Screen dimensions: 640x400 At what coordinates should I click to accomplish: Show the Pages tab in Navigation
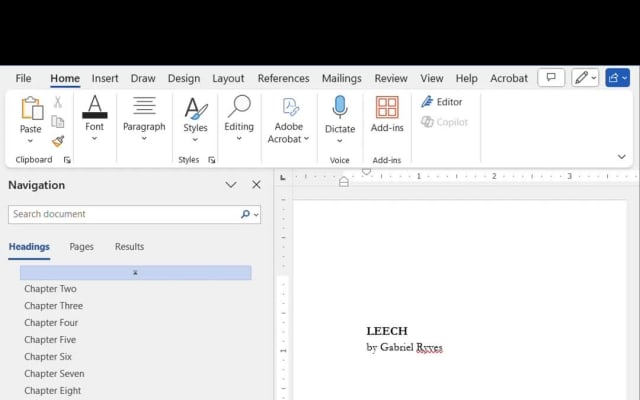coord(82,247)
